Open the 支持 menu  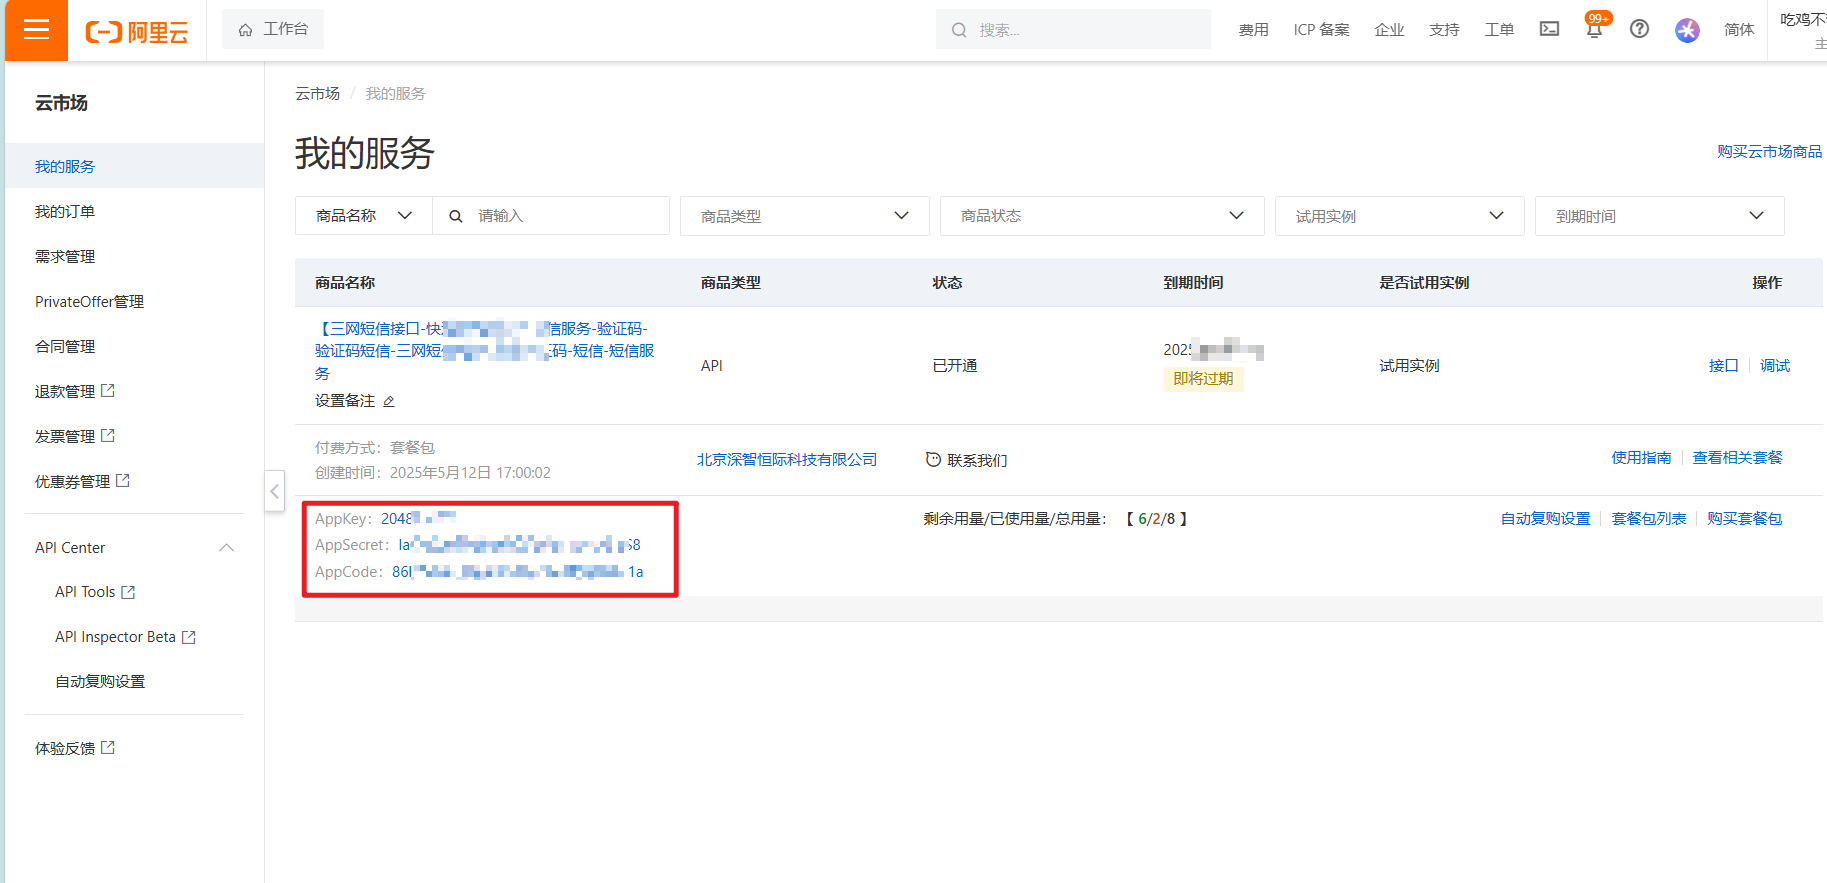tap(1444, 30)
